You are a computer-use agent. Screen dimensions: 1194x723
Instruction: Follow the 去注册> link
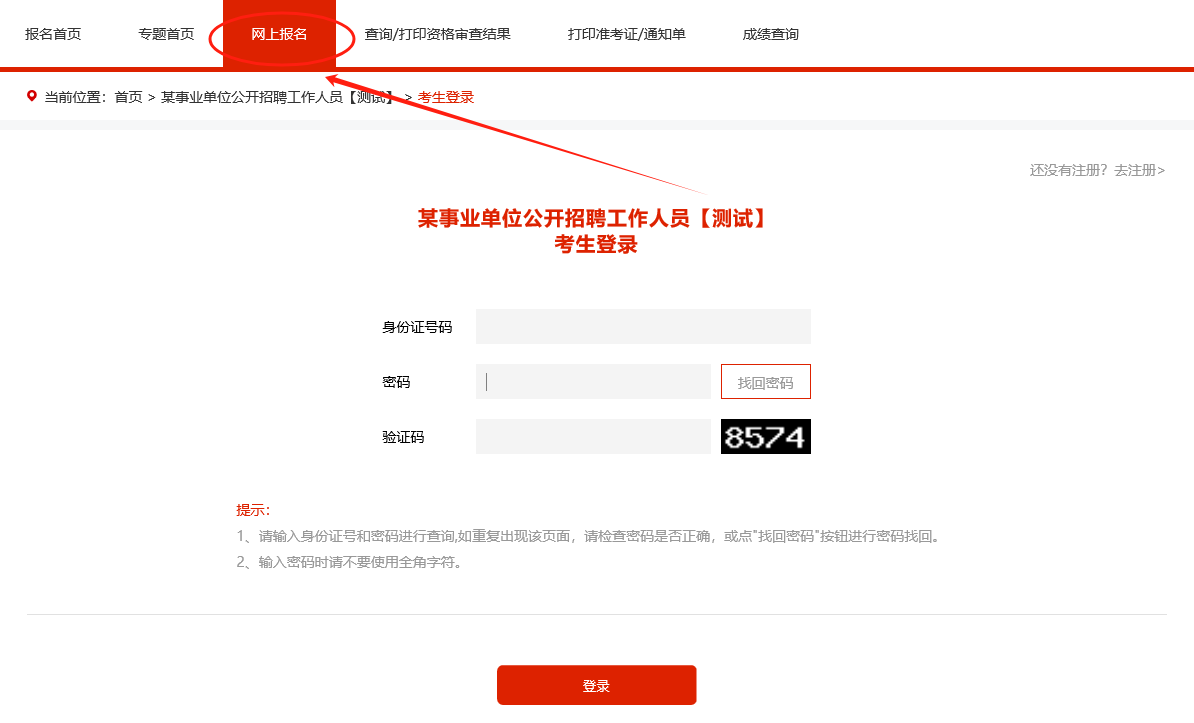tap(1139, 170)
